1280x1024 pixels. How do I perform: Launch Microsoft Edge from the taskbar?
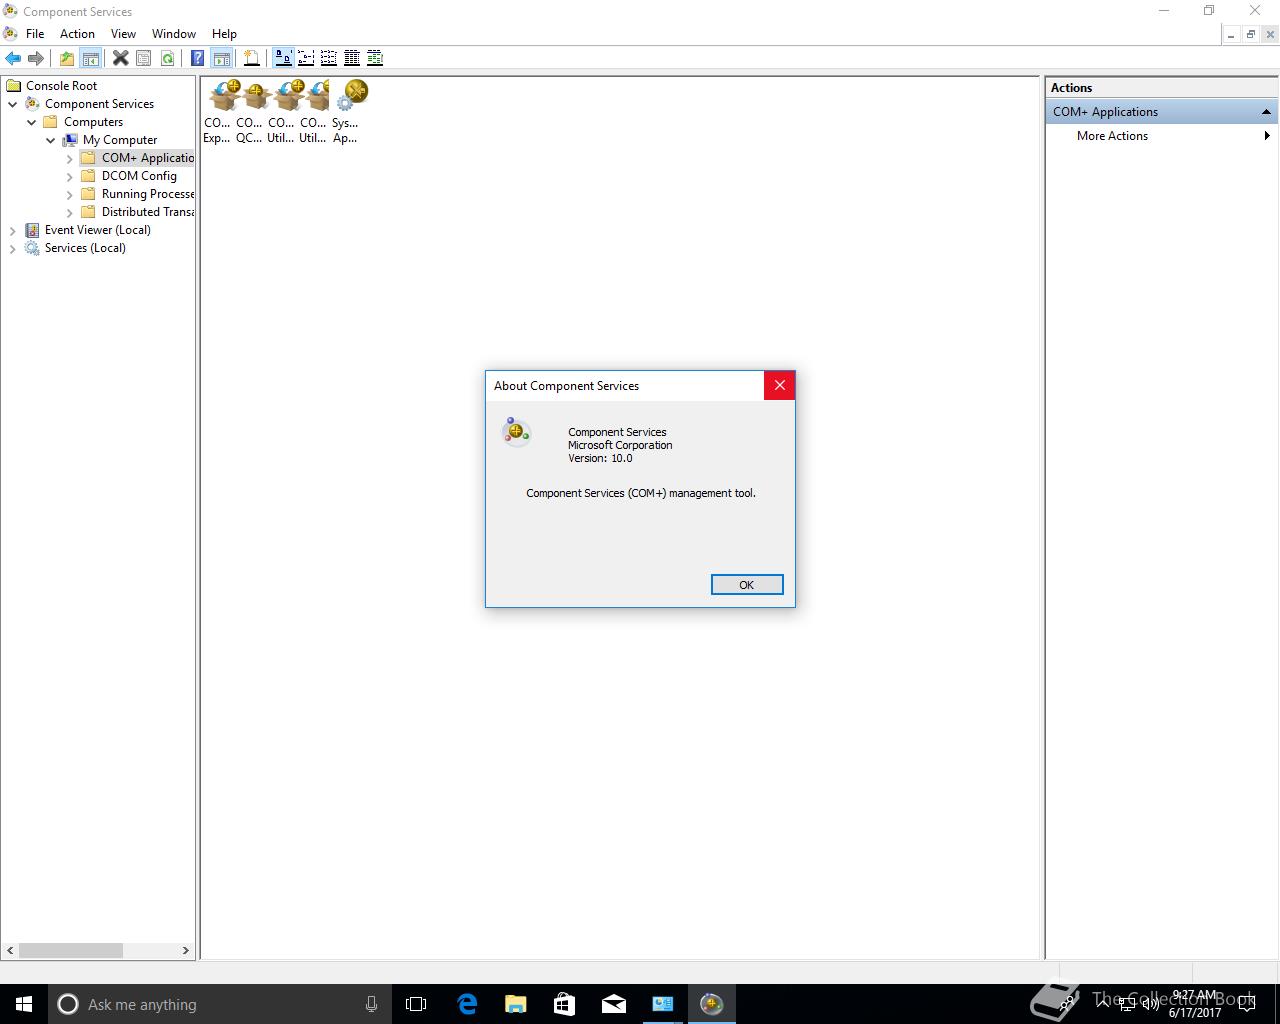pos(467,1004)
